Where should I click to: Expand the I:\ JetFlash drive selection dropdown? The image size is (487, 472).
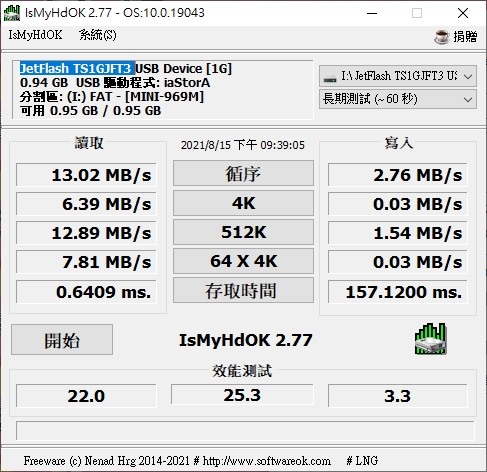[x=398, y=76]
